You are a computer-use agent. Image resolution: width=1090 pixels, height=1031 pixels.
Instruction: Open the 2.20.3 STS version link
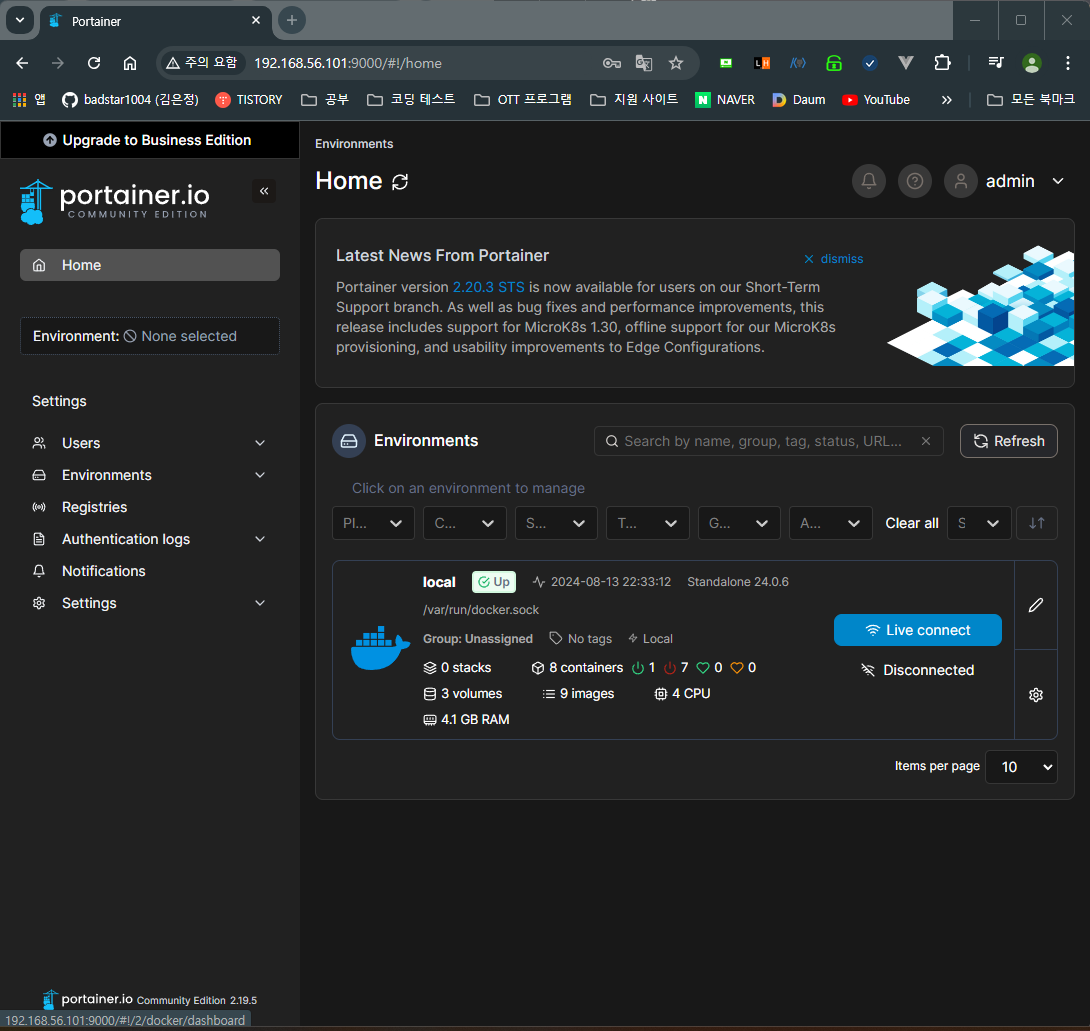point(489,287)
